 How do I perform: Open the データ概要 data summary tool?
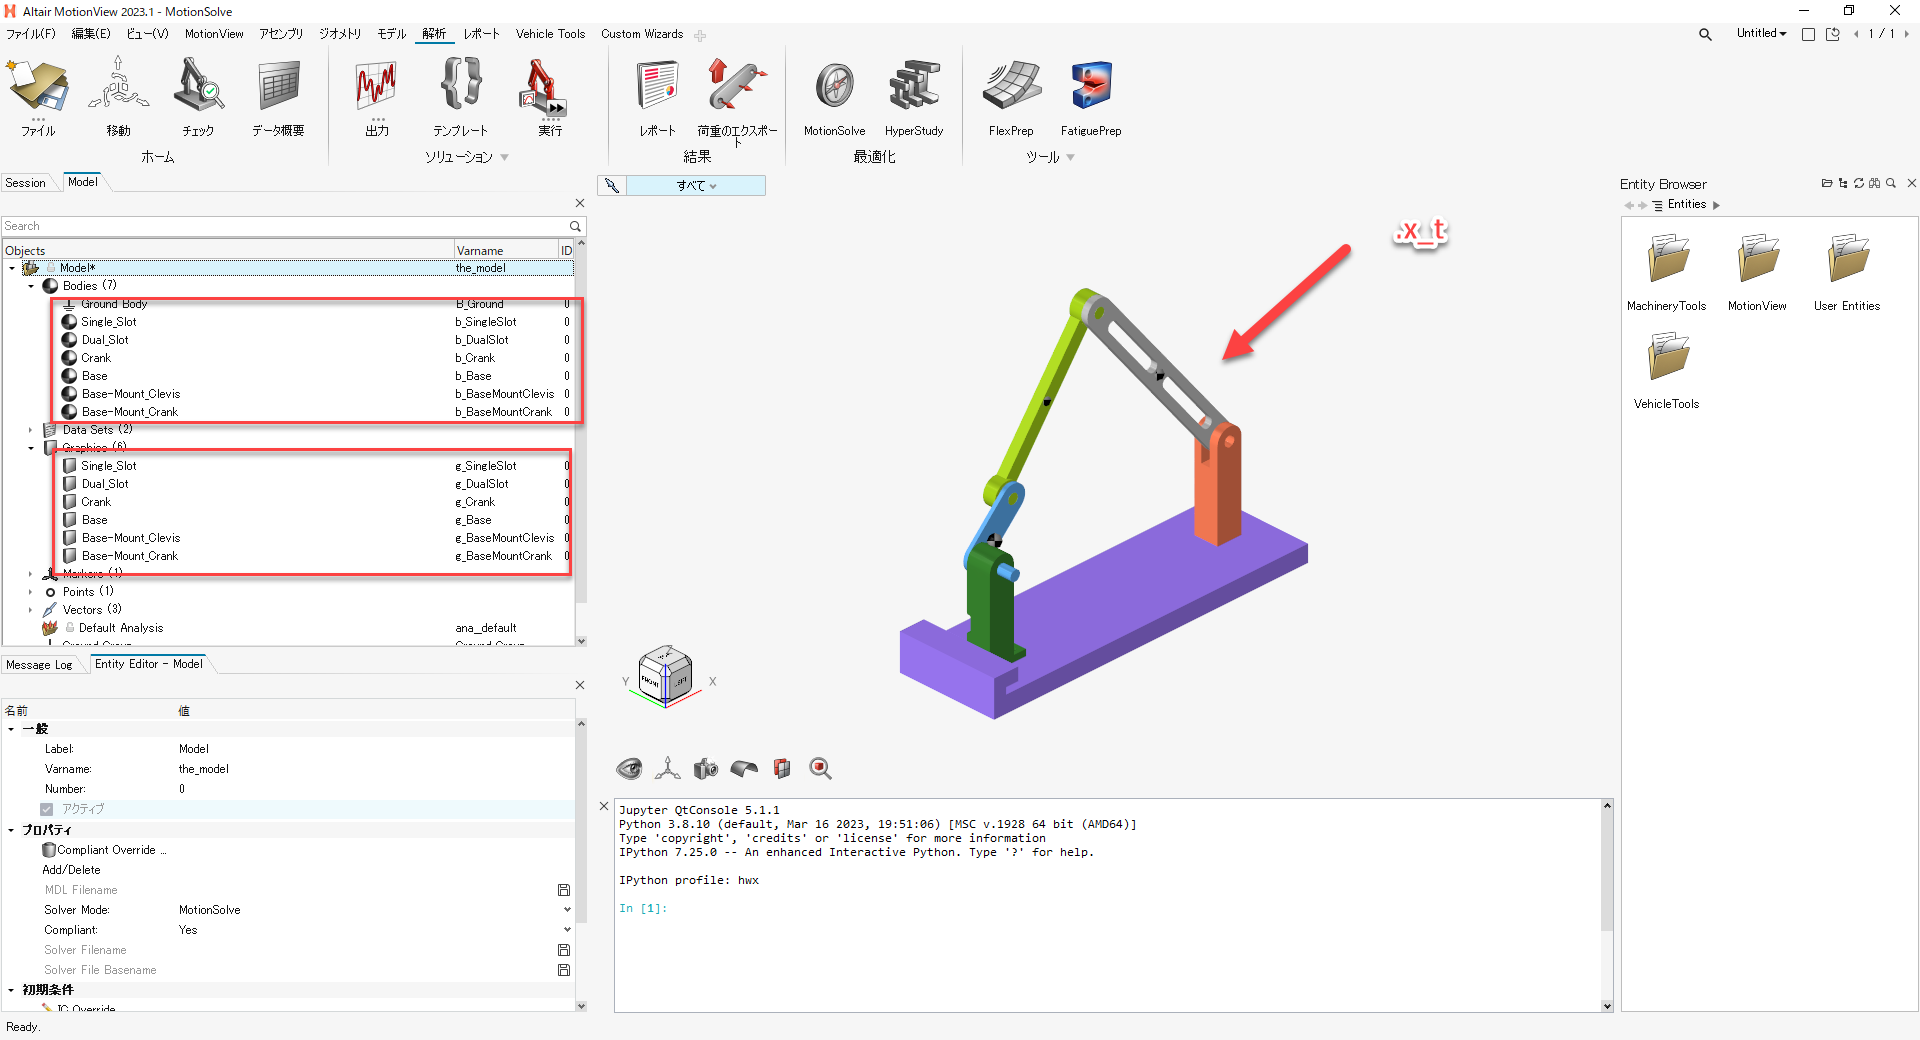278,96
